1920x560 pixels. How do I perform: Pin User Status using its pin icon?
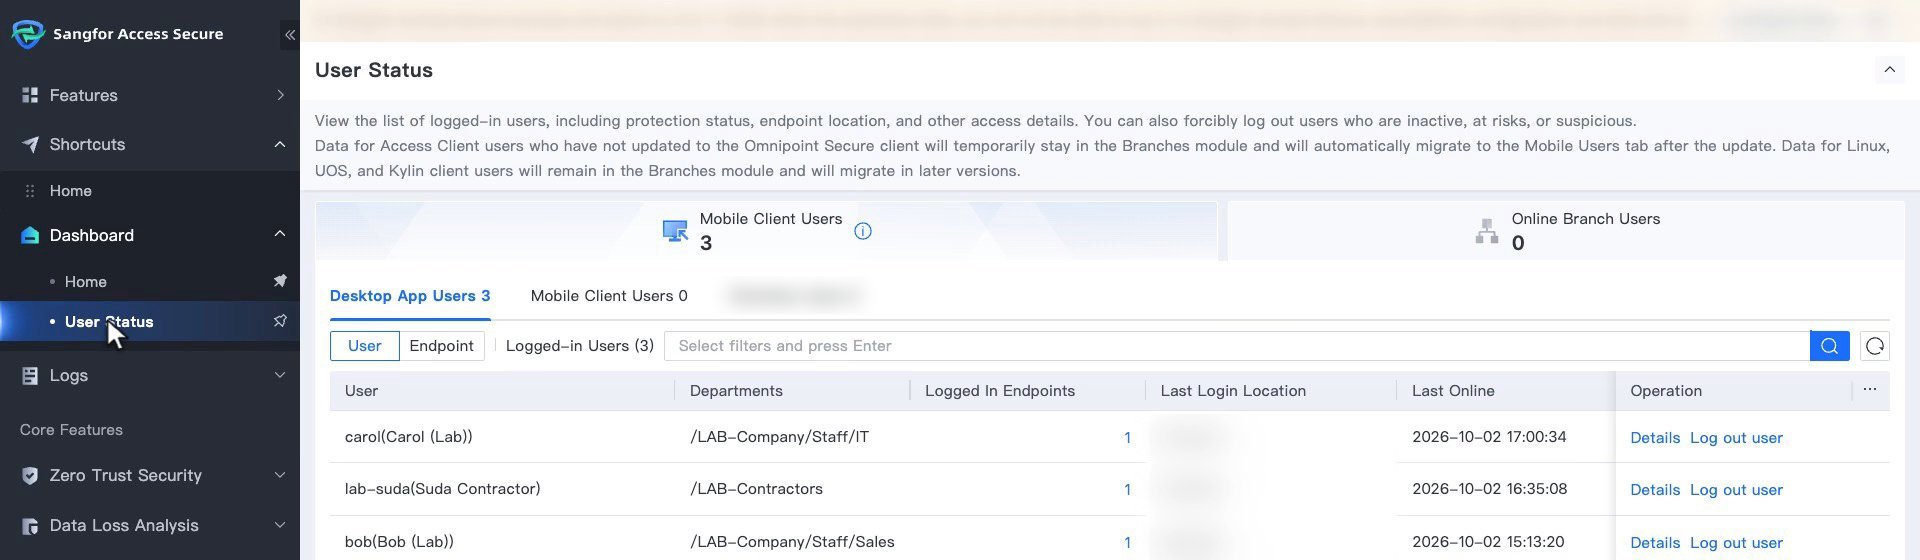(280, 321)
